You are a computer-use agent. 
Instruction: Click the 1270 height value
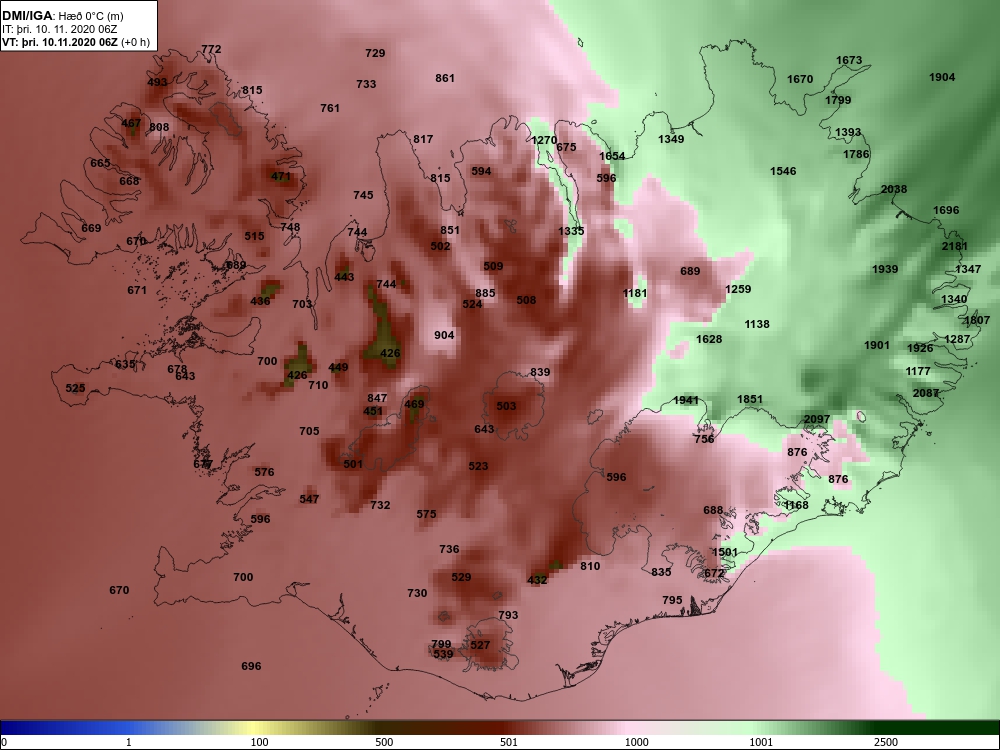544,140
